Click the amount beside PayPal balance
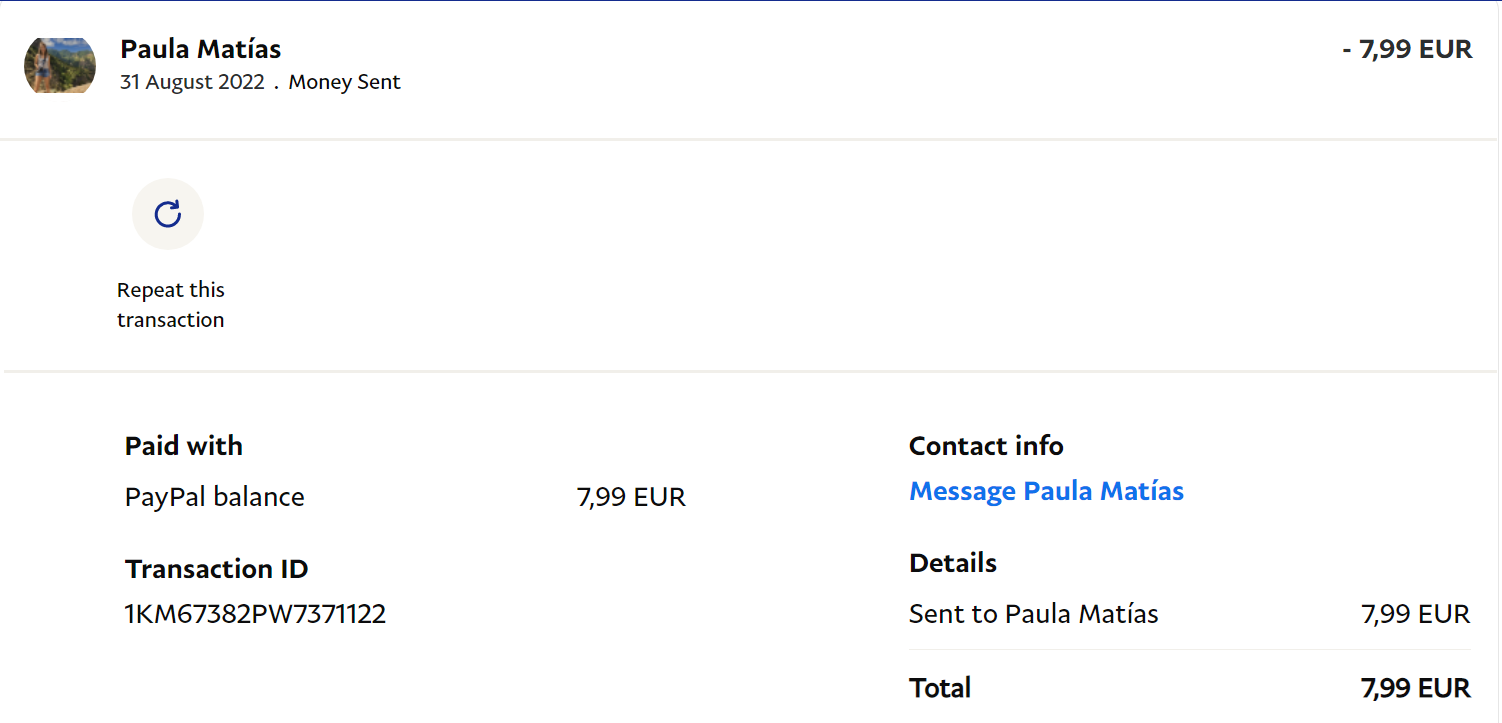1502x723 pixels. (631, 497)
